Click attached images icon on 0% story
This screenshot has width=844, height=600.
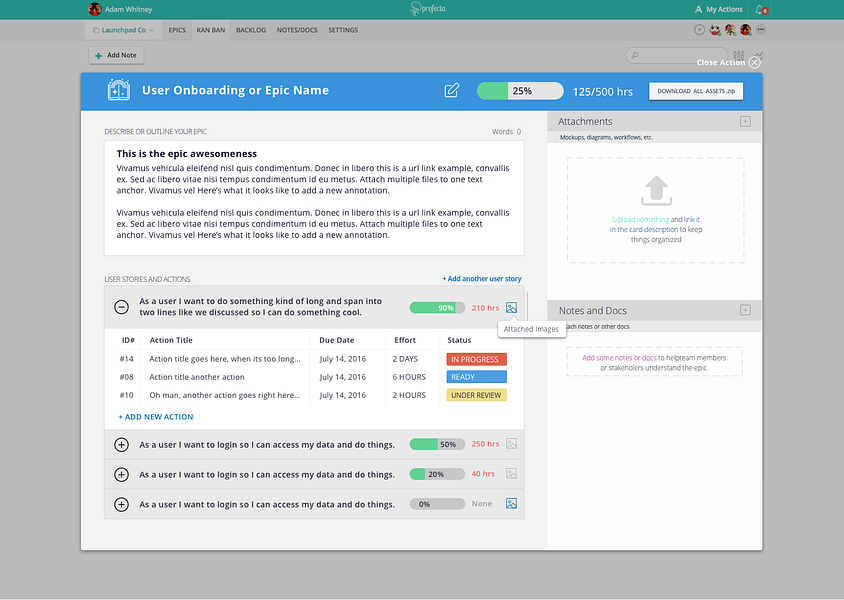511,504
